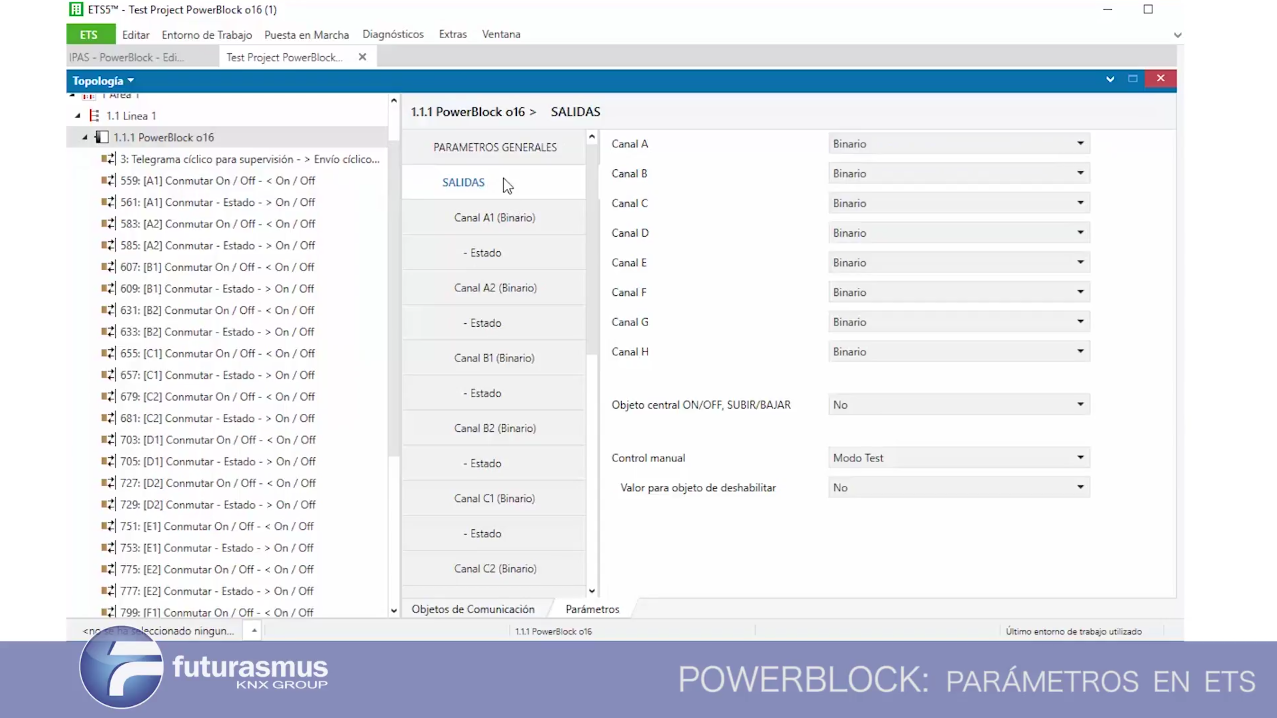1277x718 pixels.
Task: Open the Diagnósticos menu
Action: pyautogui.click(x=393, y=34)
